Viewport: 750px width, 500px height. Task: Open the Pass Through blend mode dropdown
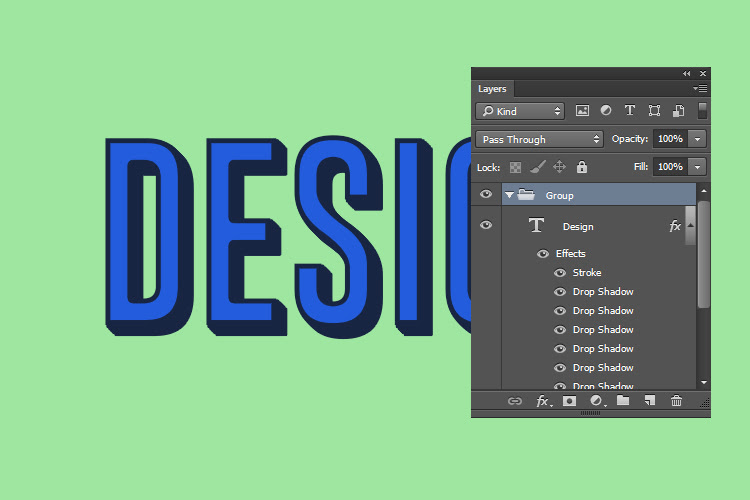point(539,139)
